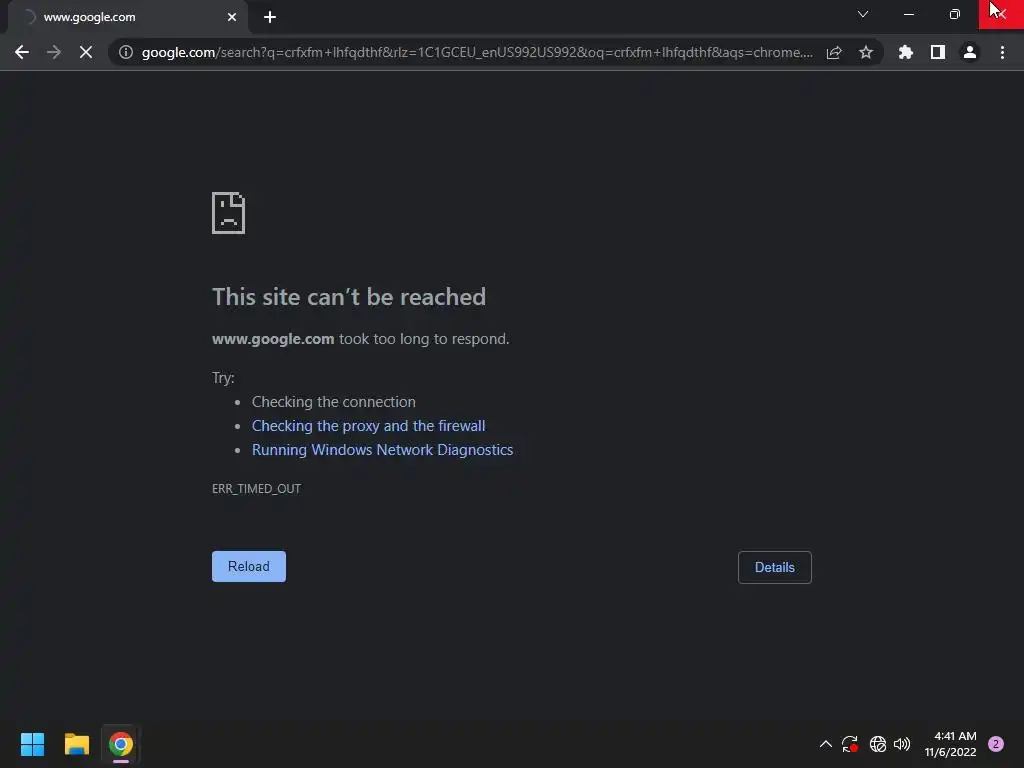Click the 'Checking the connection' suggestion
Image resolution: width=1024 pixels, height=768 pixels.
[334, 402]
